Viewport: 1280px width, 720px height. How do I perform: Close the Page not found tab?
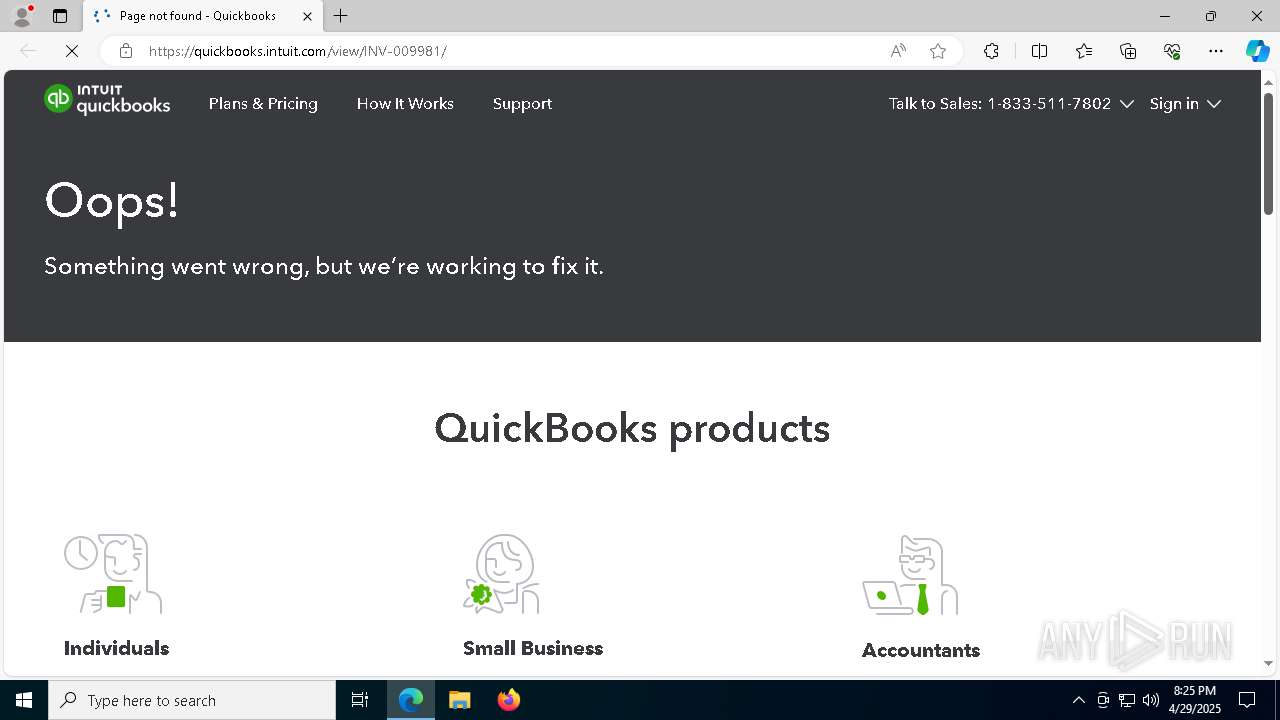tap(307, 16)
